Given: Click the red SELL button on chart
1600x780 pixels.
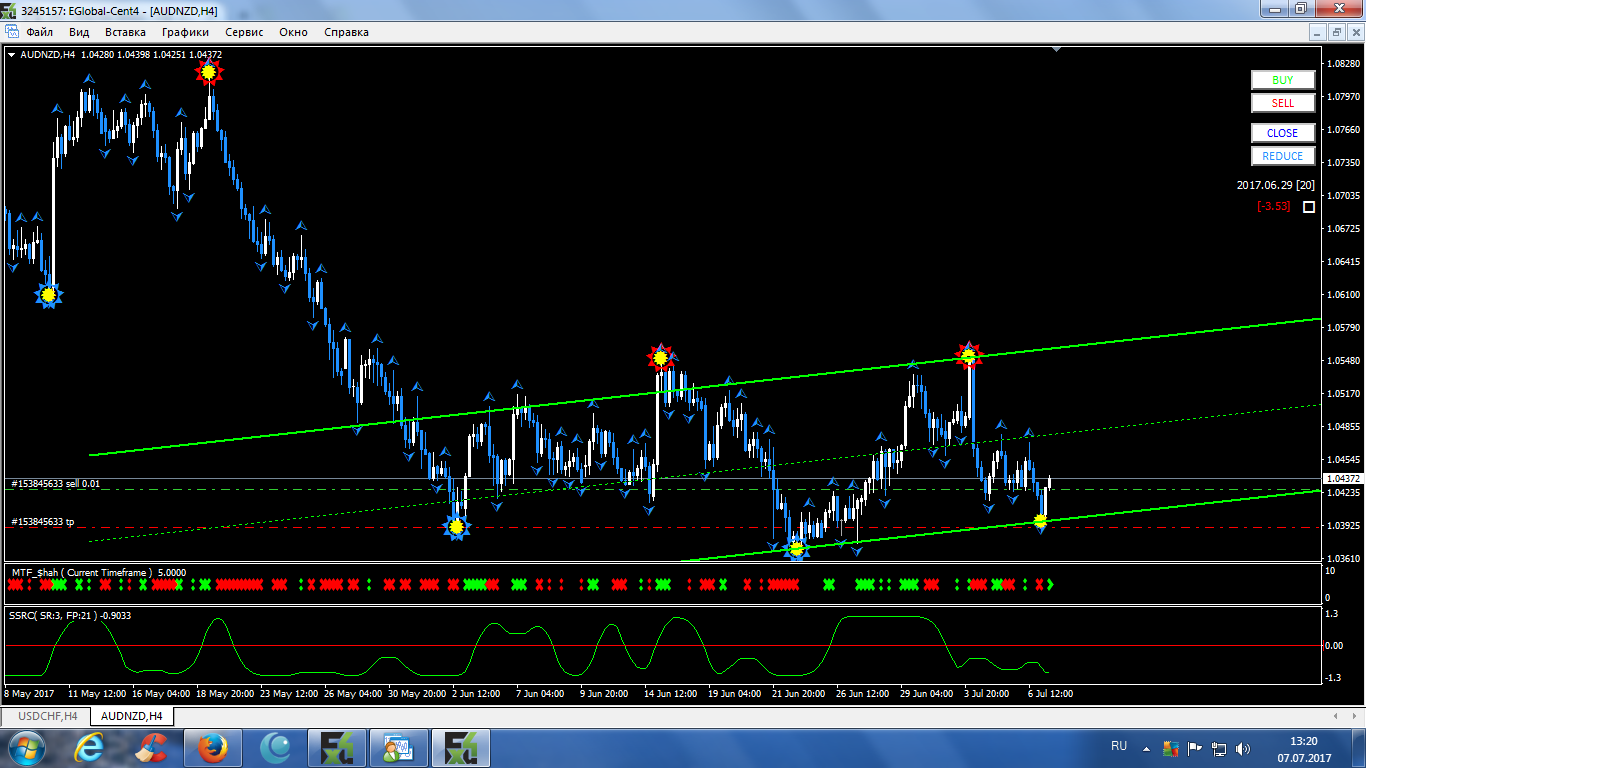Looking at the screenshot, I should tap(1283, 103).
